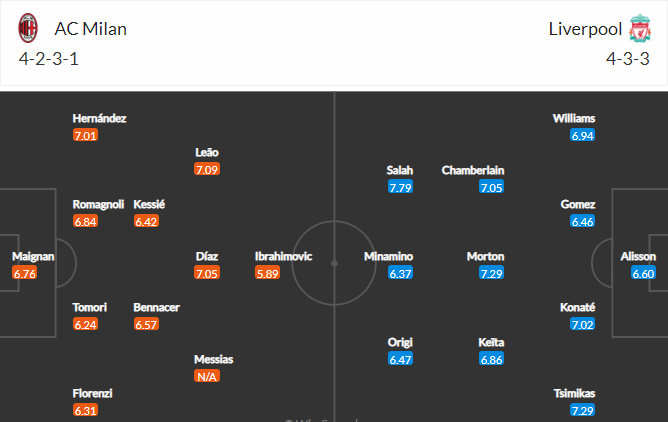Click Messias's N/A rating badge
Viewport: 668px width, 422px height.
[207, 376]
